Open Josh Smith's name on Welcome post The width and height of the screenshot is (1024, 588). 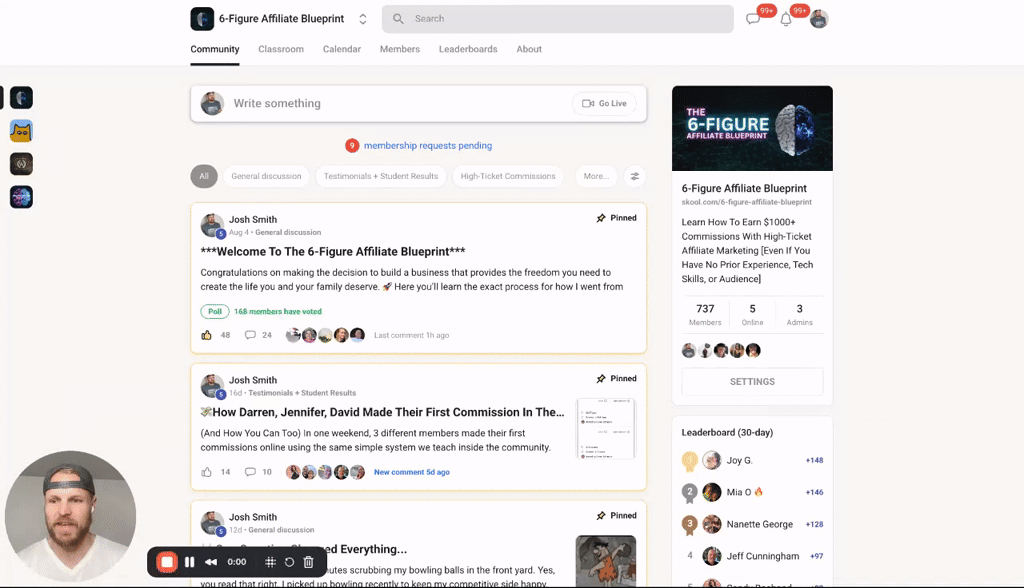pyautogui.click(x=253, y=220)
